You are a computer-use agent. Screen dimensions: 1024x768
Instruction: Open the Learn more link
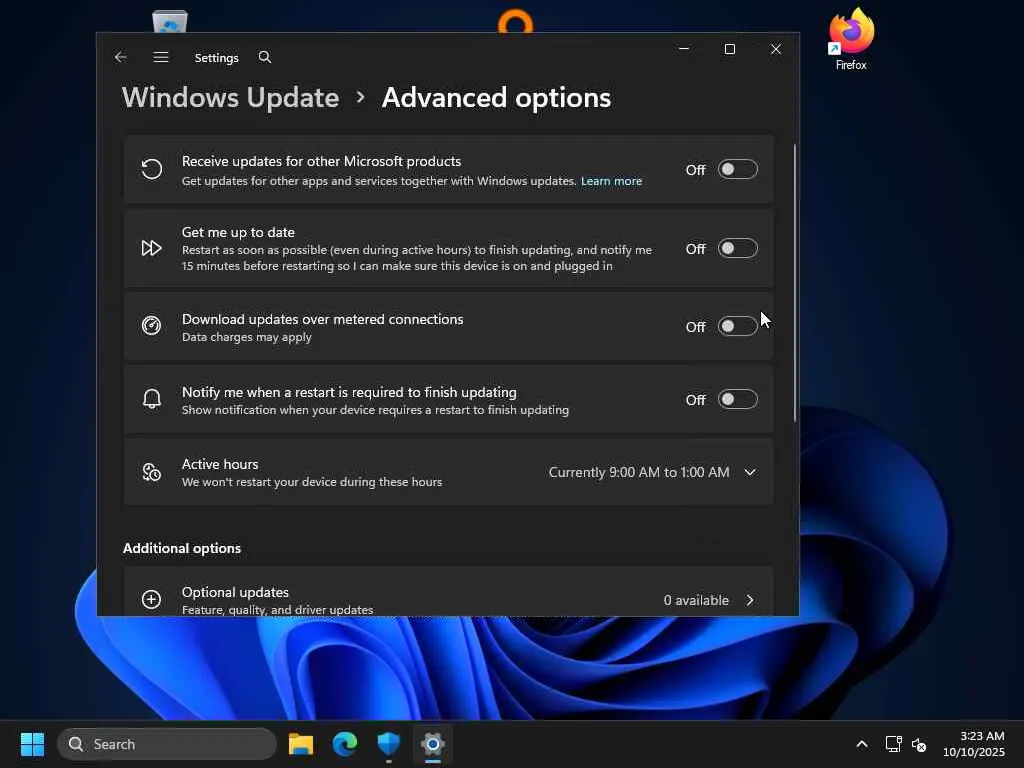[611, 181]
